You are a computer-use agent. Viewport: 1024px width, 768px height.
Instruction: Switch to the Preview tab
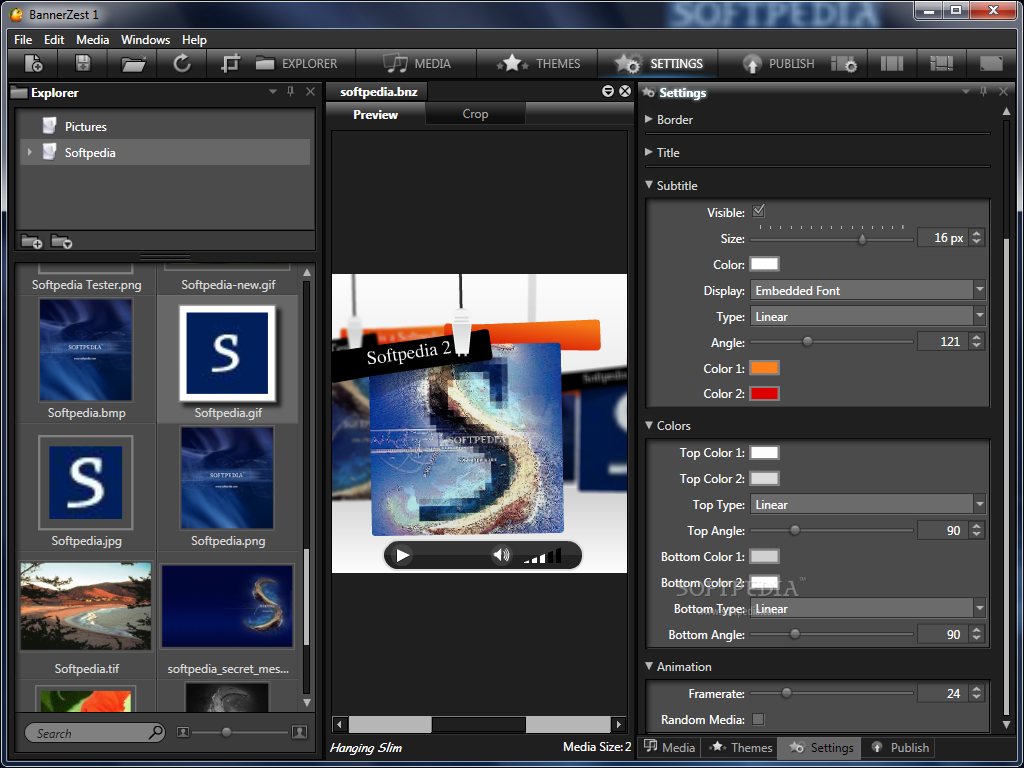[376, 114]
